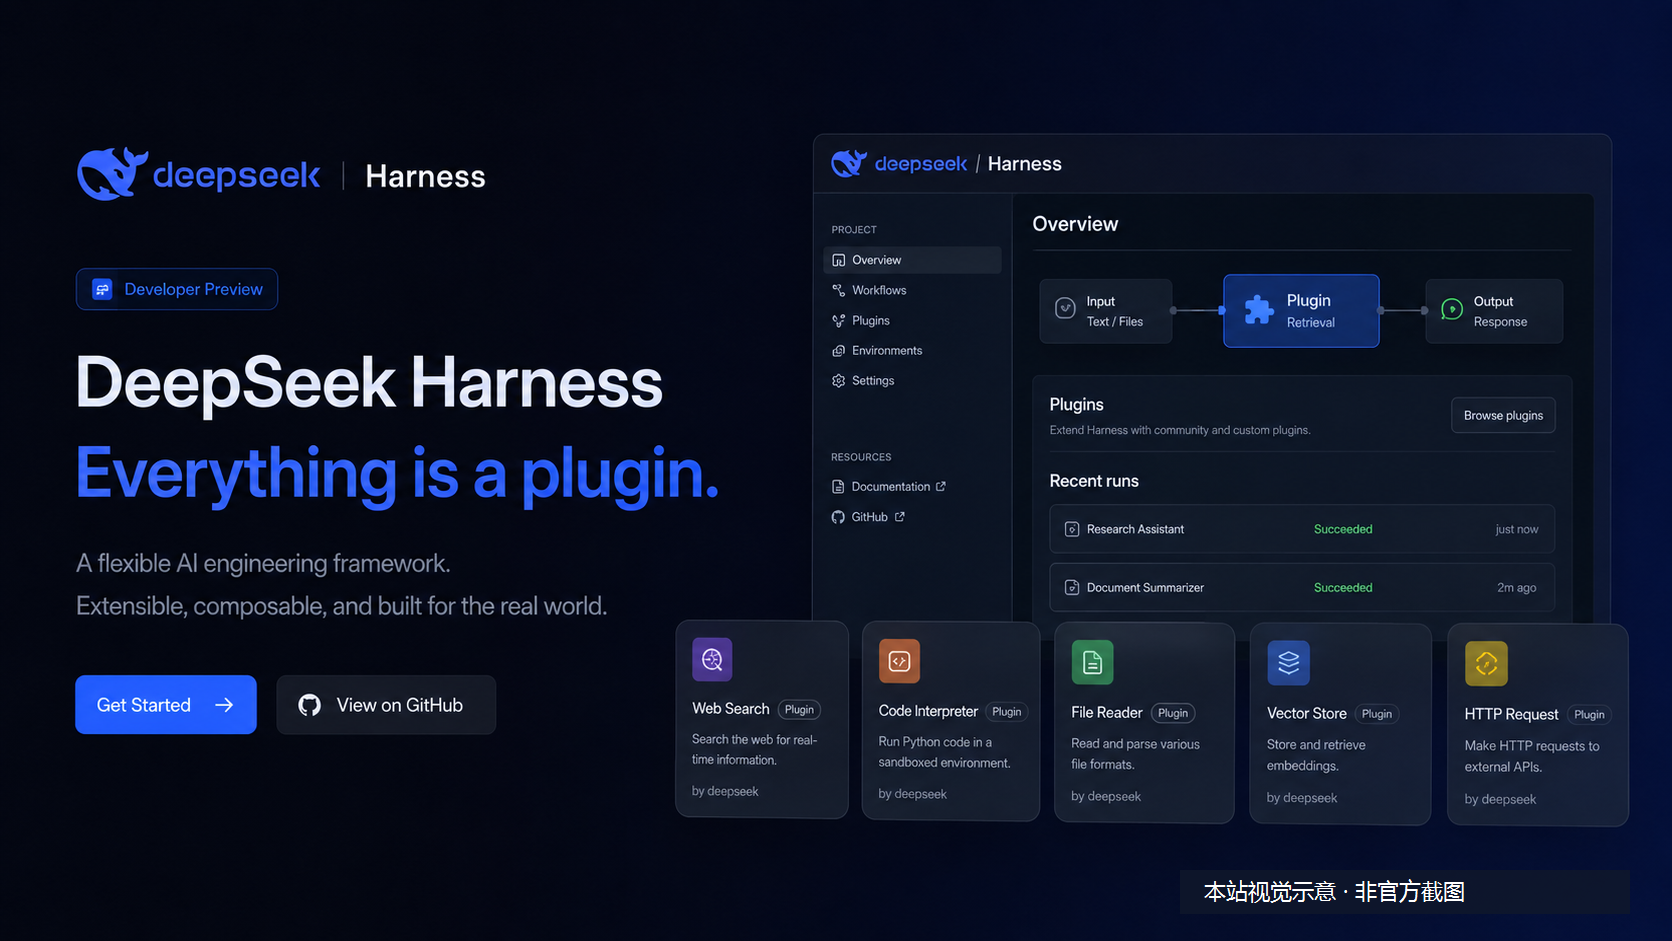Image resolution: width=1672 pixels, height=941 pixels.
Task: Click 'by deepseek' on the Web Search card
Action: 725,792
